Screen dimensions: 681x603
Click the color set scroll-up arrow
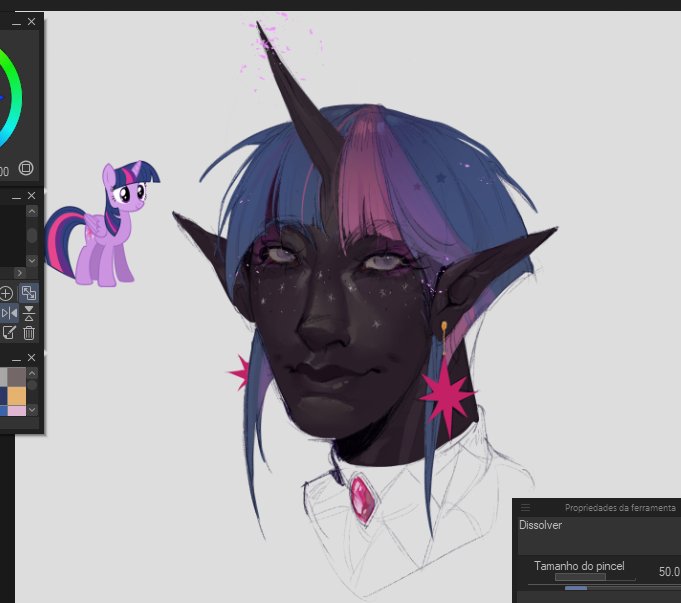pos(32,373)
